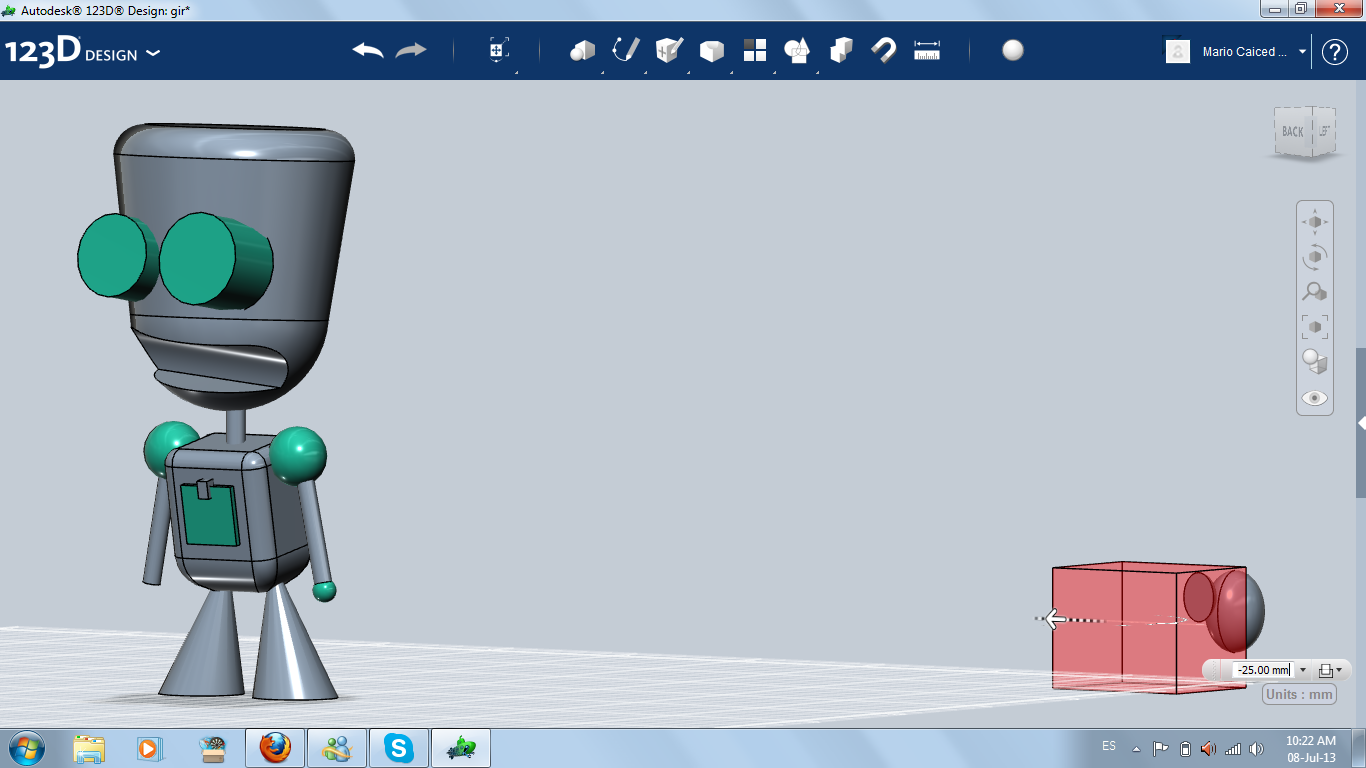Image resolution: width=1366 pixels, height=768 pixels.
Task: Toggle materials and outlines display mode
Action: coord(1315,362)
